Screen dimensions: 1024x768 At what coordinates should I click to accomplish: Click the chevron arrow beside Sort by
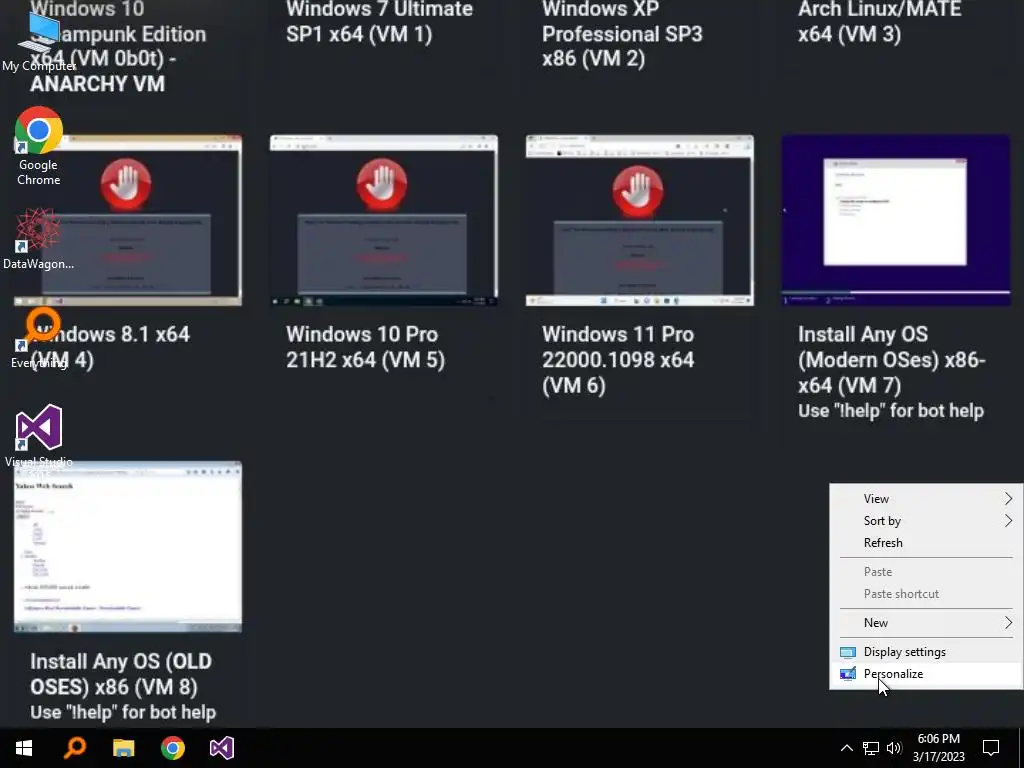pos(1008,520)
